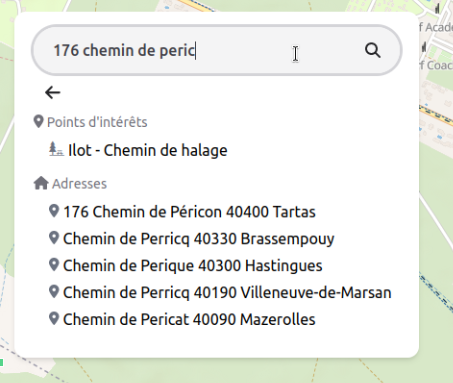Click the magnifying glass search icon

372,50
